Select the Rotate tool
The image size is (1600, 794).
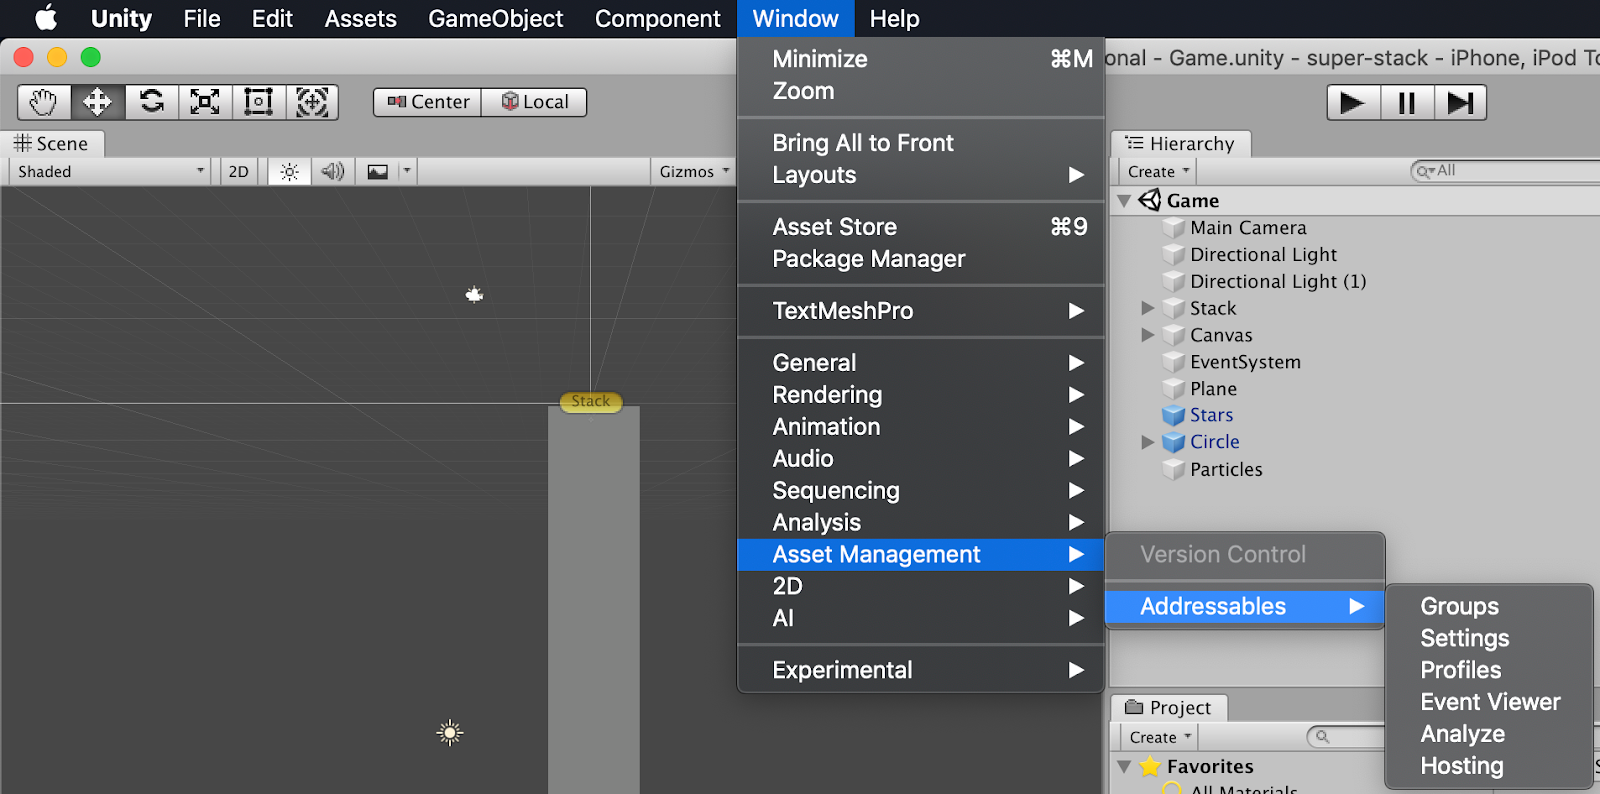coord(152,102)
